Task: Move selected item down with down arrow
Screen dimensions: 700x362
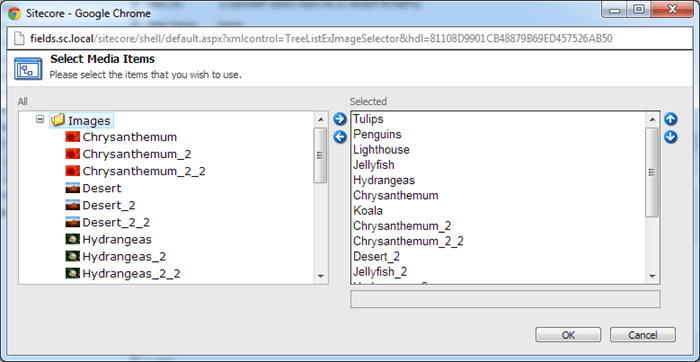Action: [670, 137]
